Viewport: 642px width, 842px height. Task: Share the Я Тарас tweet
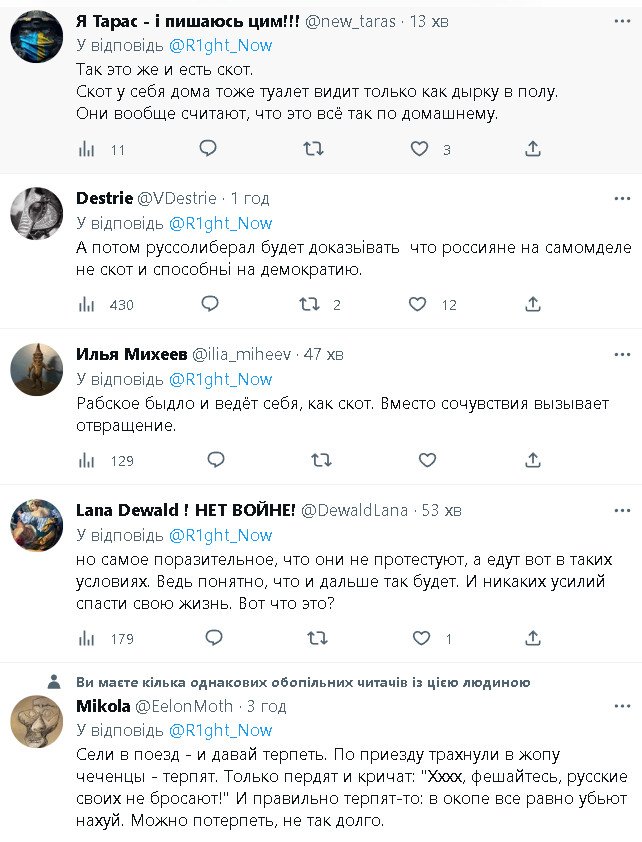point(533,149)
